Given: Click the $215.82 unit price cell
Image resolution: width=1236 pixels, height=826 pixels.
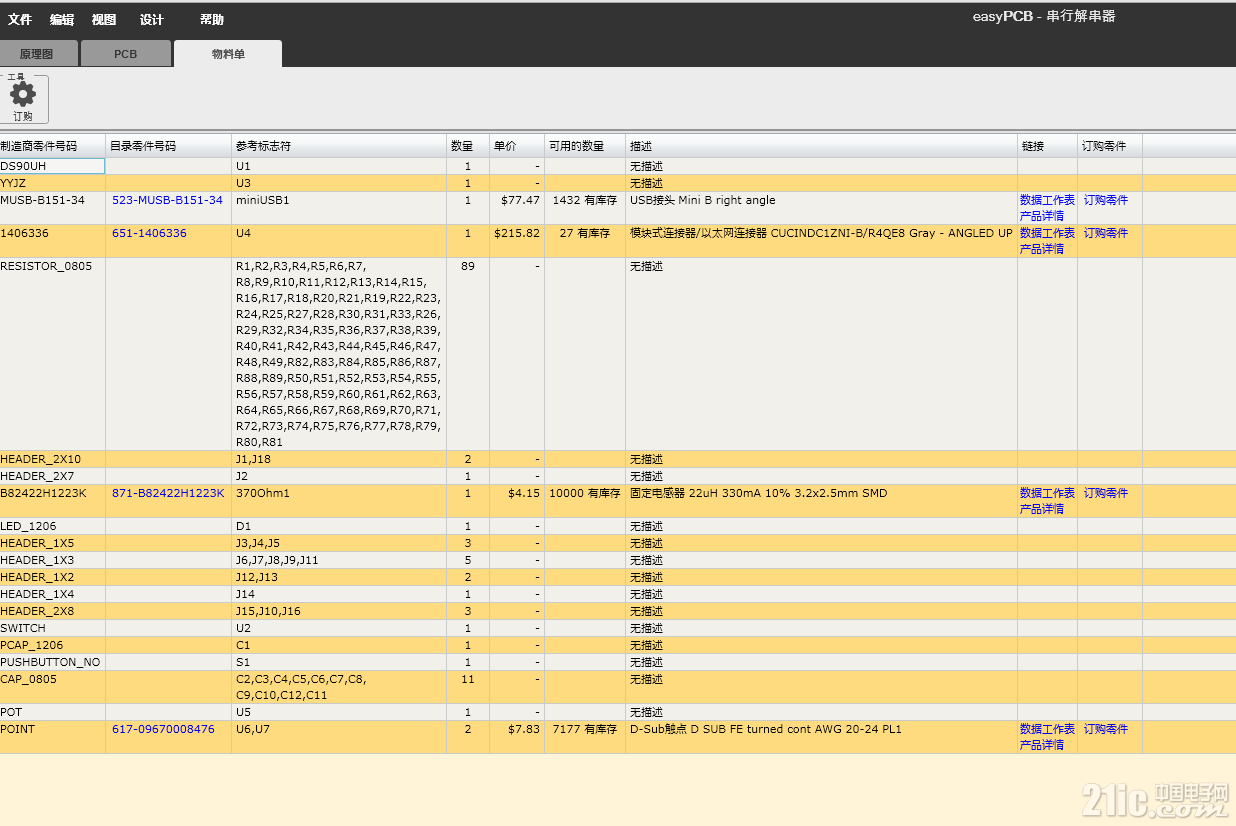Looking at the screenshot, I should pos(517,241).
